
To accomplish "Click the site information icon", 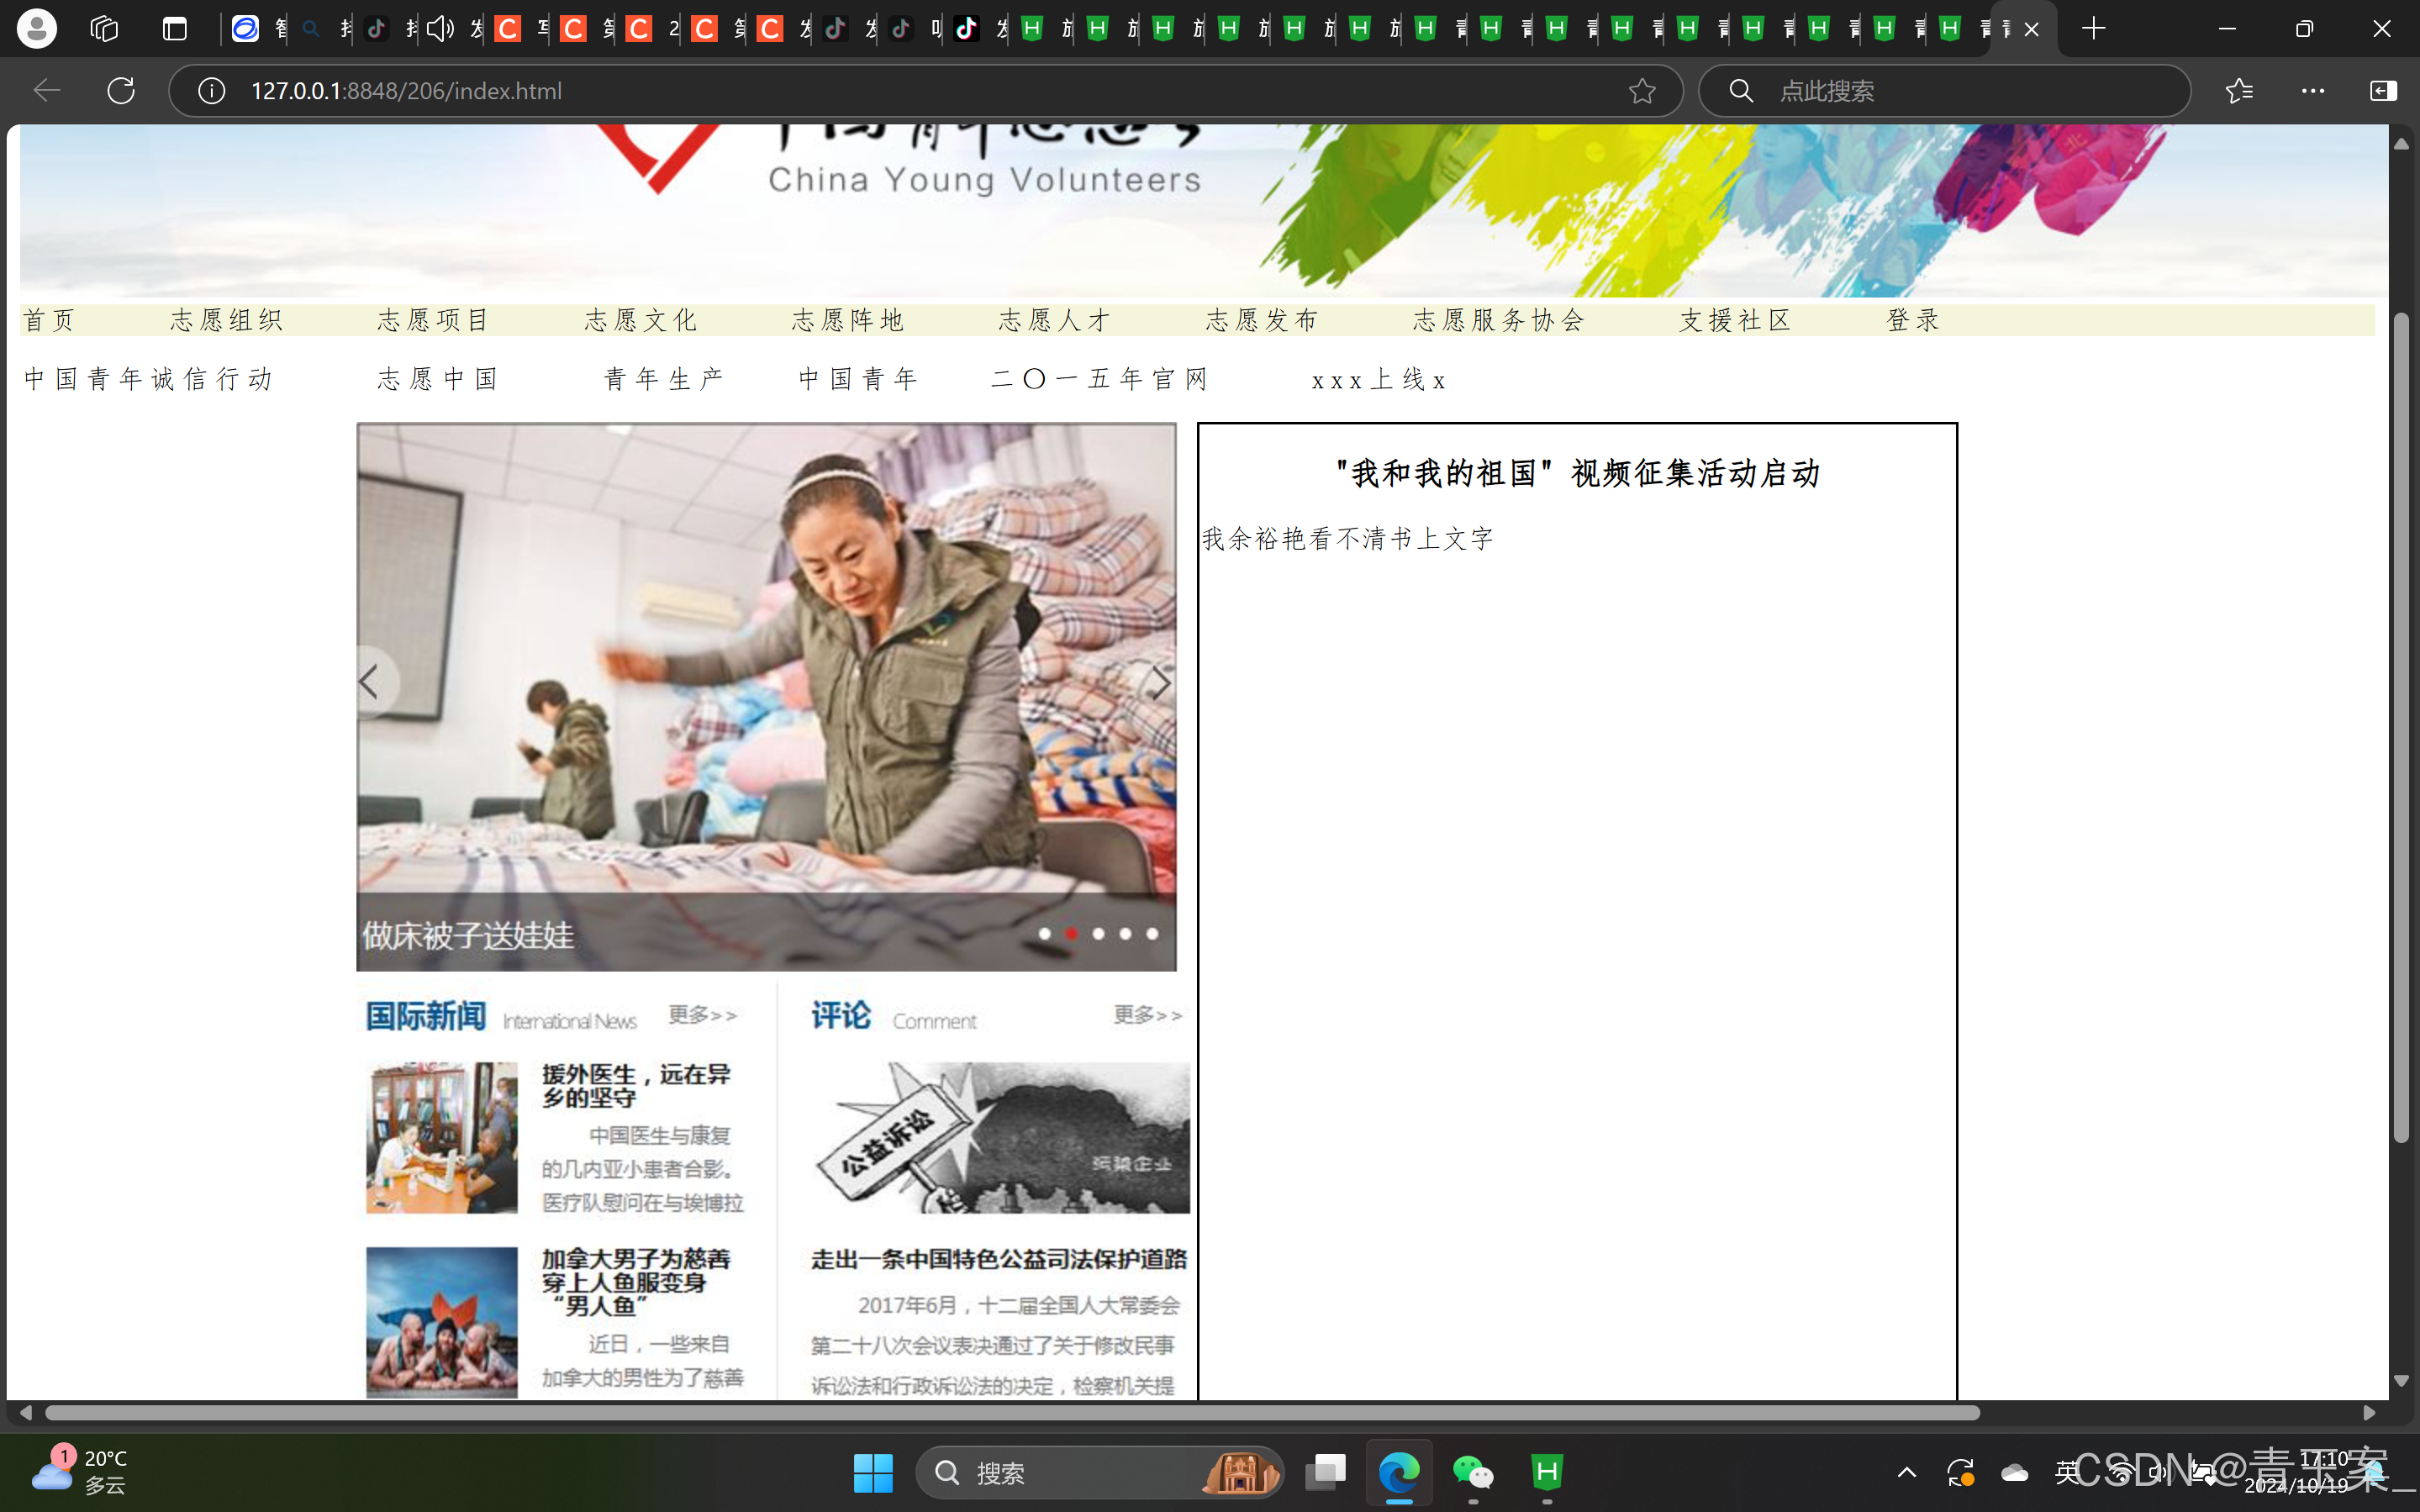I will coord(211,91).
